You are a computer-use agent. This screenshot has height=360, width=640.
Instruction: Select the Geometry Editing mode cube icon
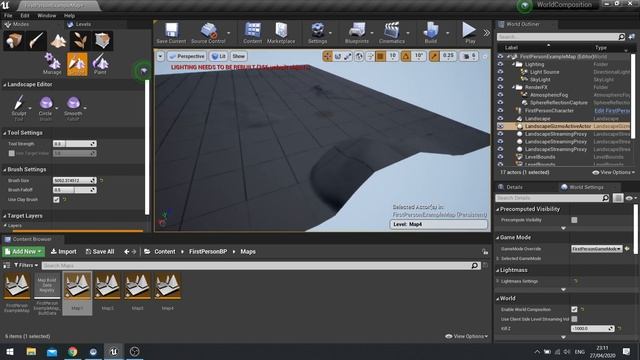[102, 41]
